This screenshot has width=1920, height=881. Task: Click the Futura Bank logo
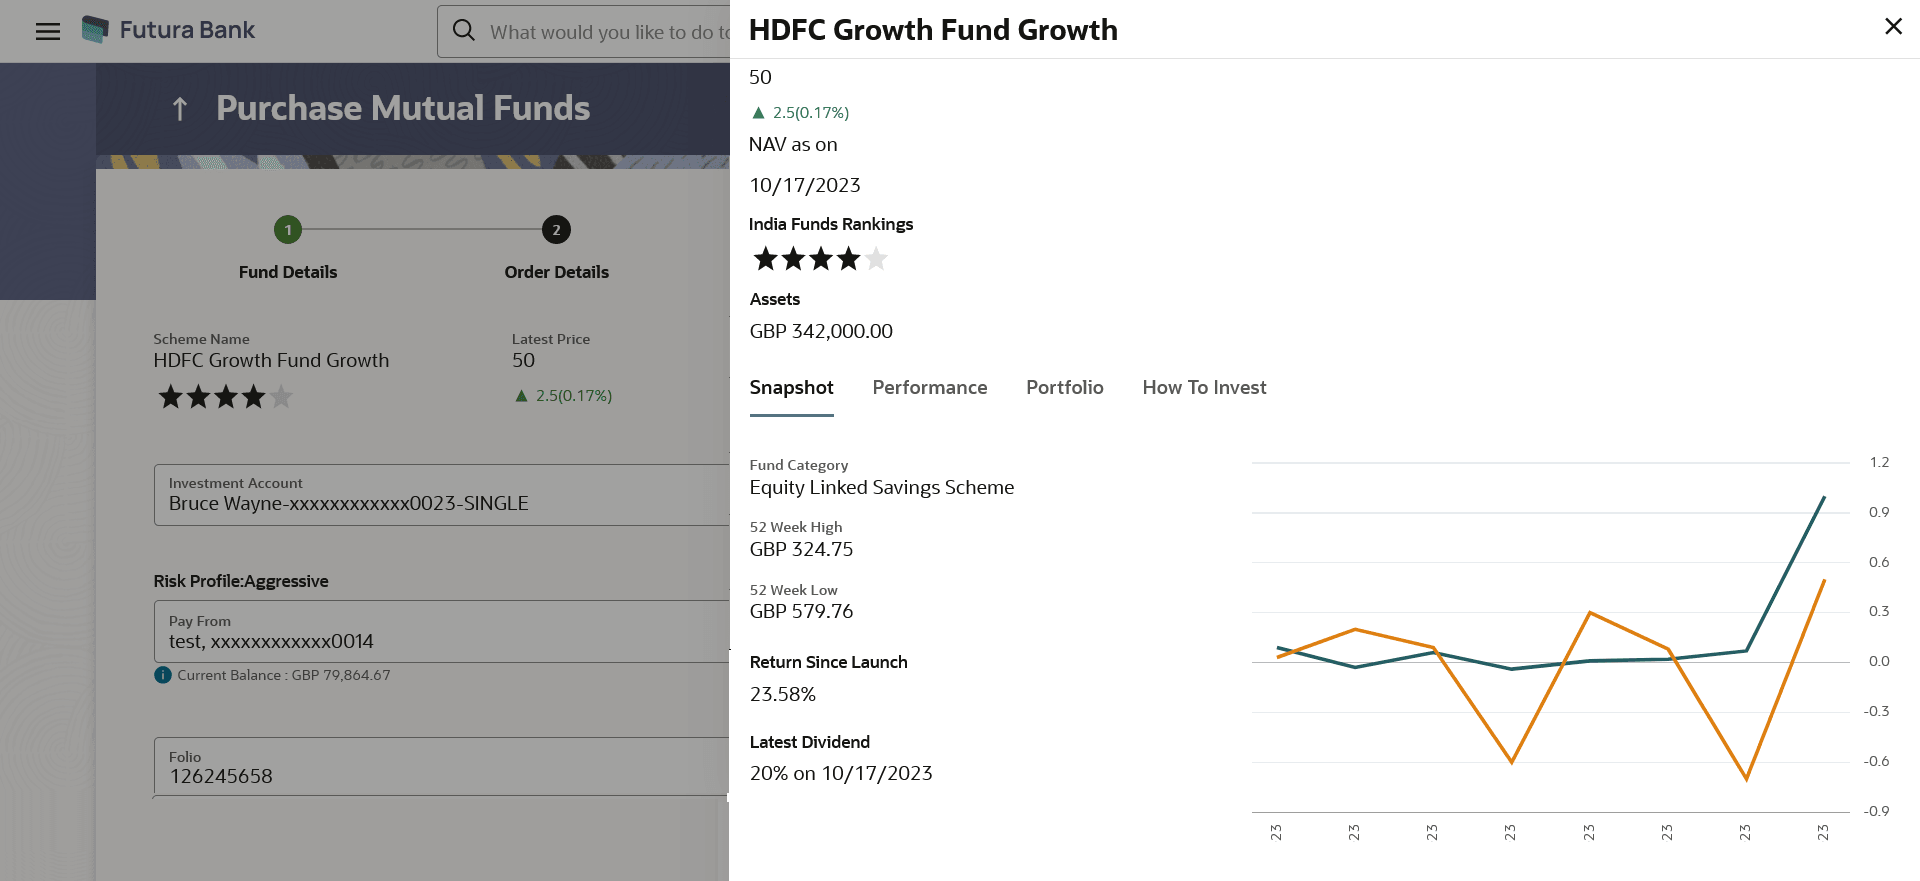[x=95, y=30]
